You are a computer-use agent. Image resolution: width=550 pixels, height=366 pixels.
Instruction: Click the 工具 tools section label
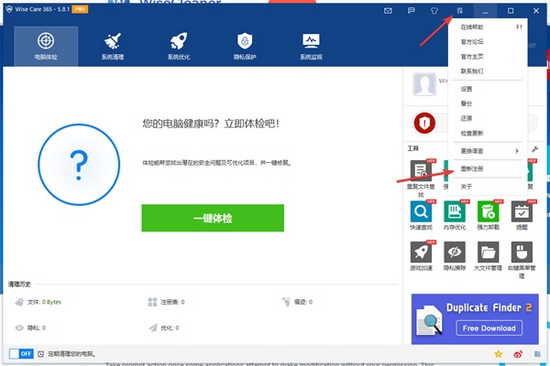point(413,148)
